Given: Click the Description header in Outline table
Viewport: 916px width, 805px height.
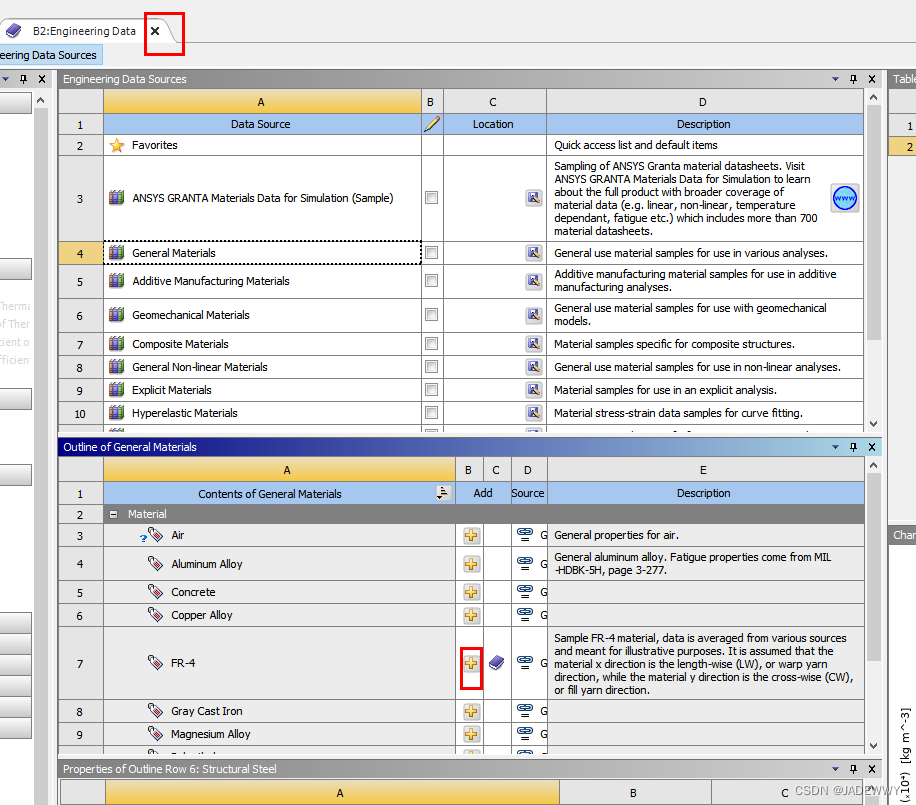Looking at the screenshot, I should (x=705, y=493).
